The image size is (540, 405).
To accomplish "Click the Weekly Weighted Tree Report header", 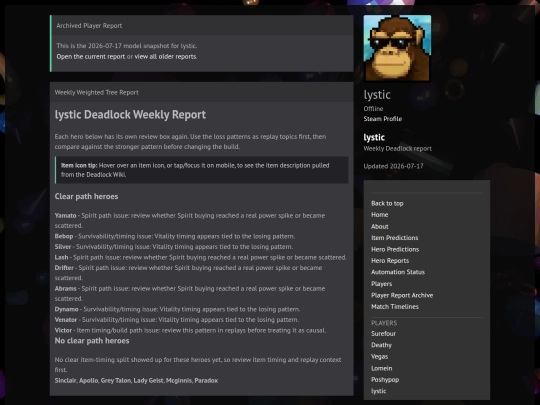I will (x=96, y=92).
